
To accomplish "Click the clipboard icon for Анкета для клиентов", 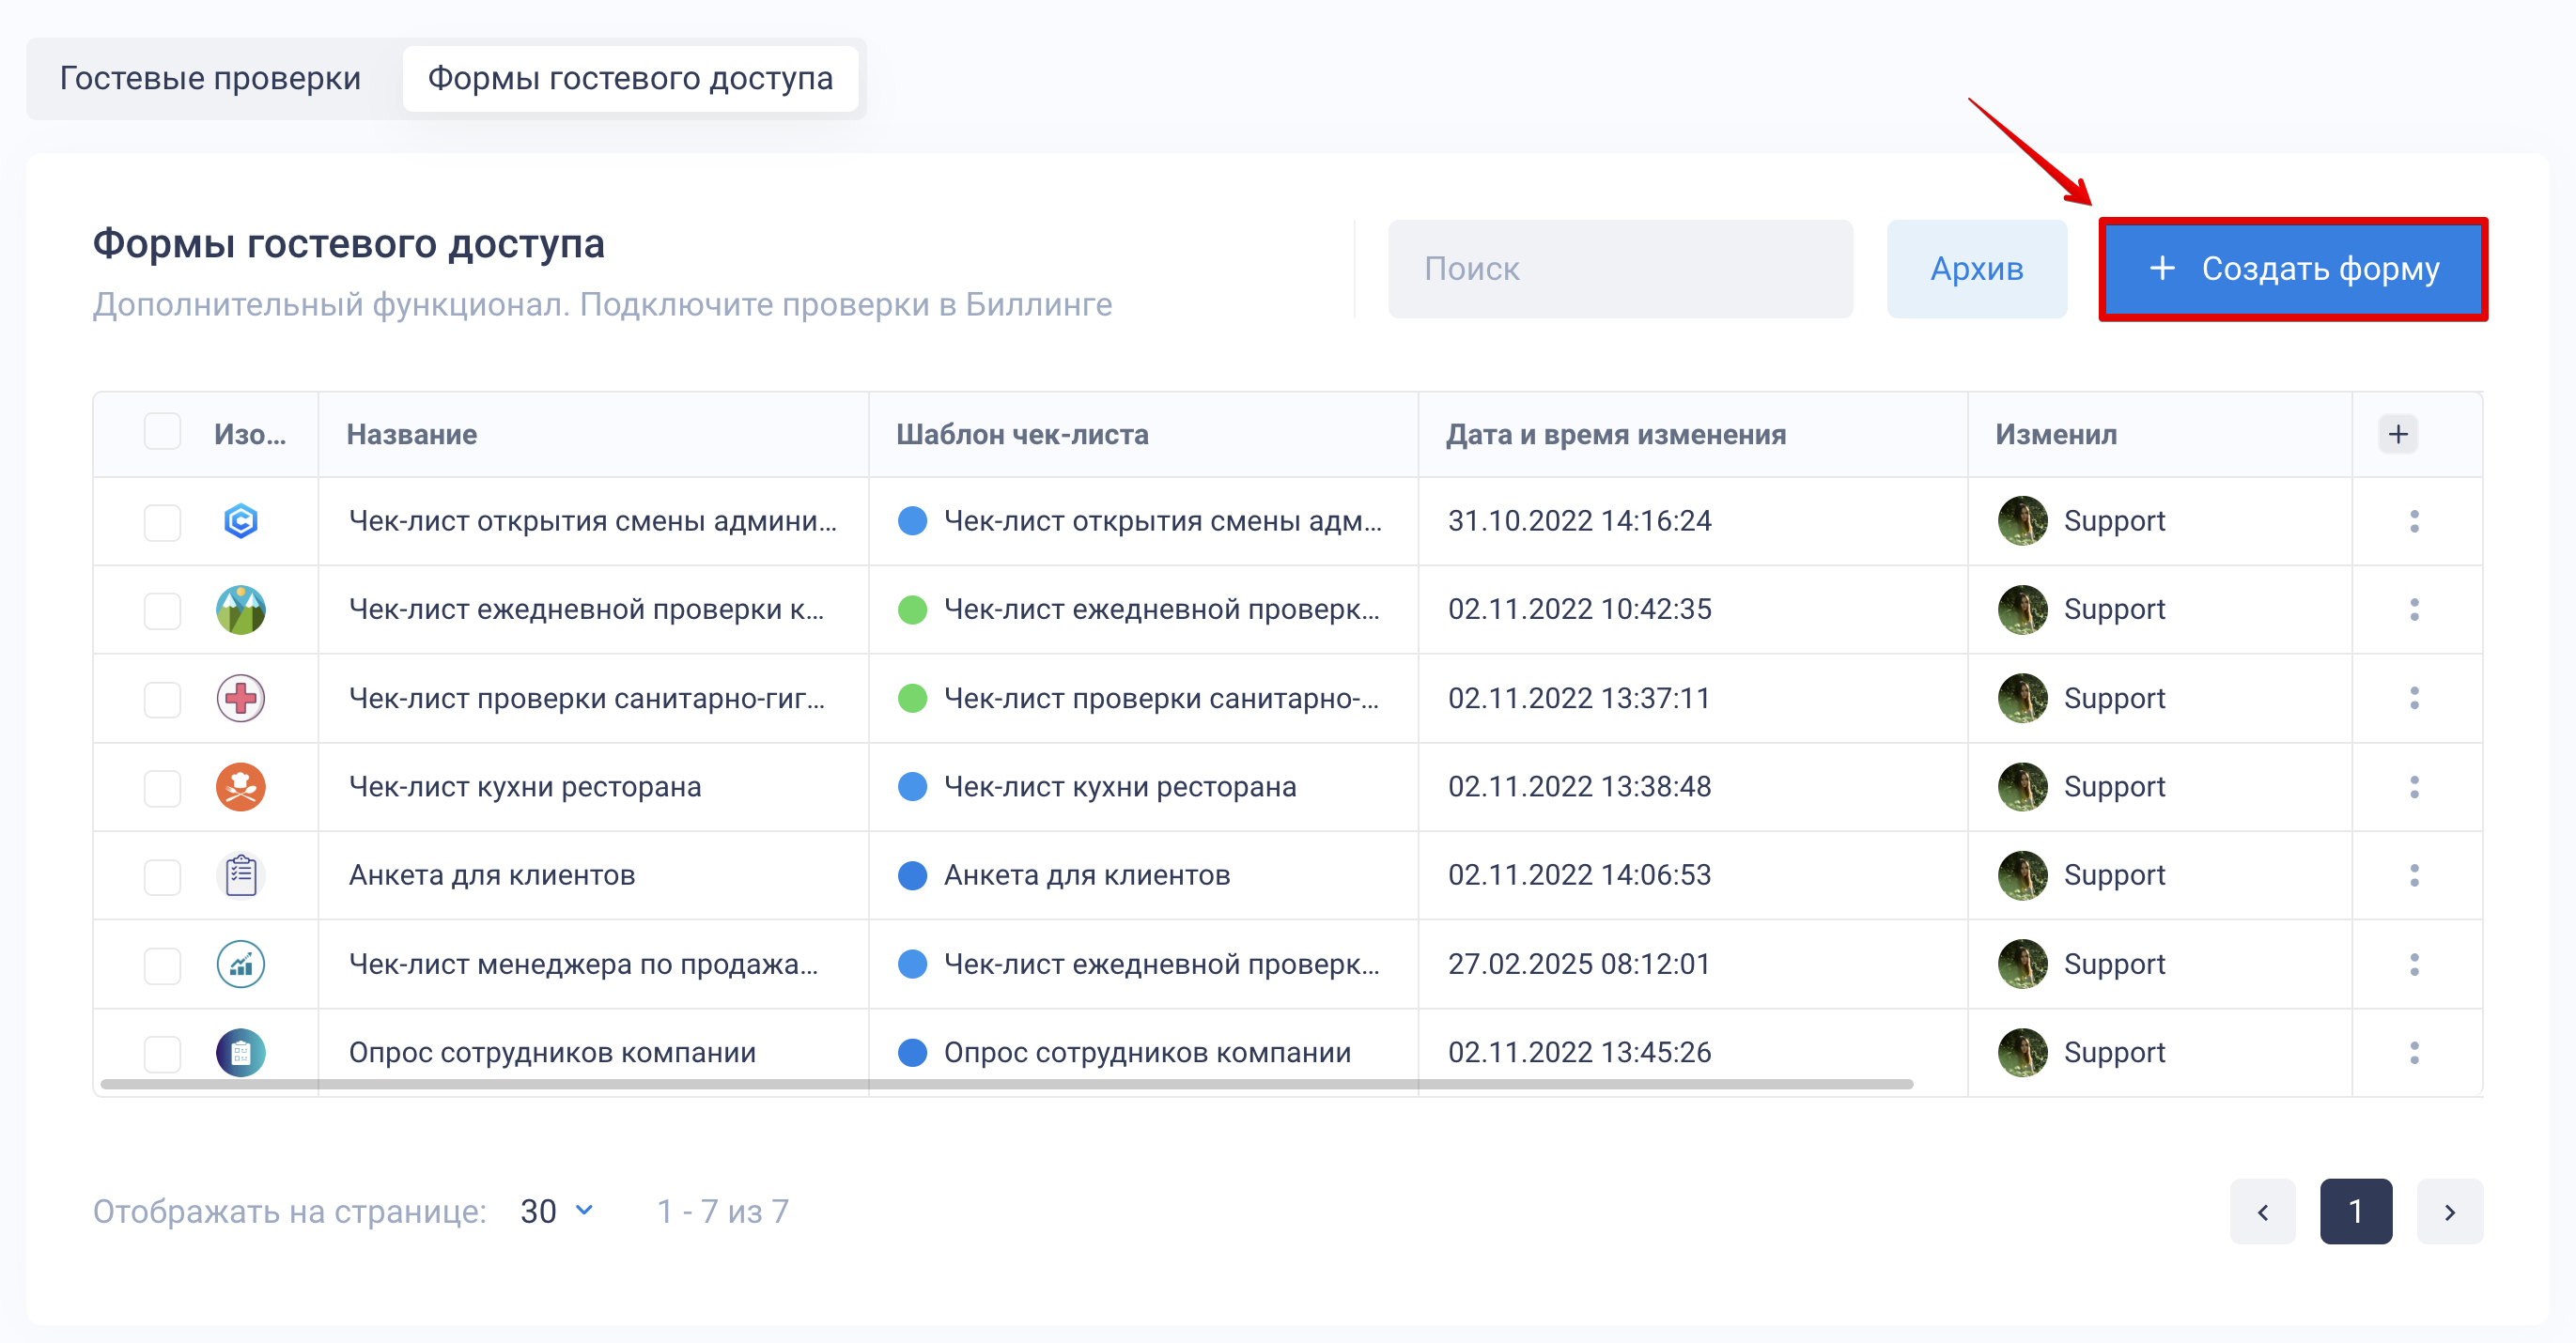I will click(x=240, y=875).
